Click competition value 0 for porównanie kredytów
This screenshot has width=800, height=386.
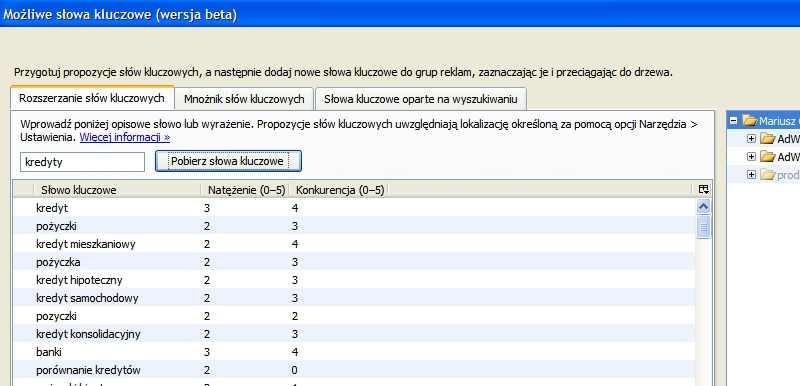tap(294, 370)
